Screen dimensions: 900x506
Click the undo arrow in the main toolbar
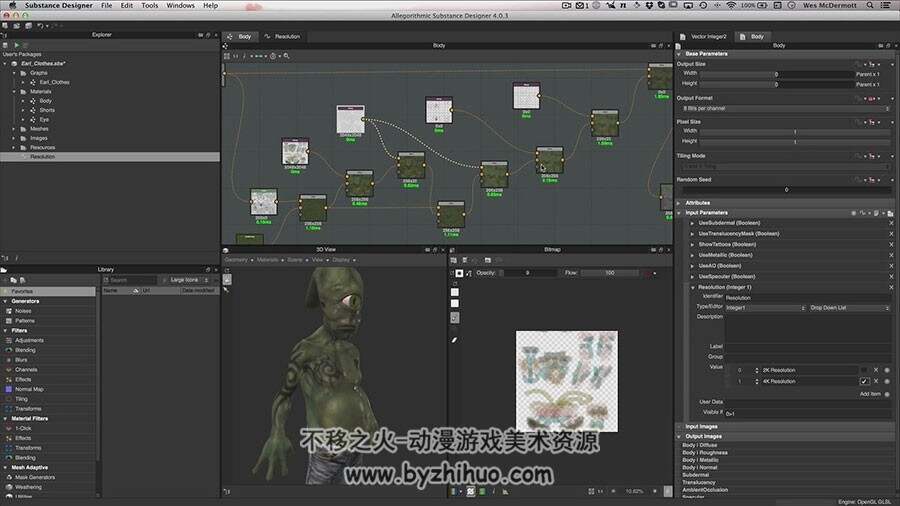pyautogui.click(x=40, y=26)
